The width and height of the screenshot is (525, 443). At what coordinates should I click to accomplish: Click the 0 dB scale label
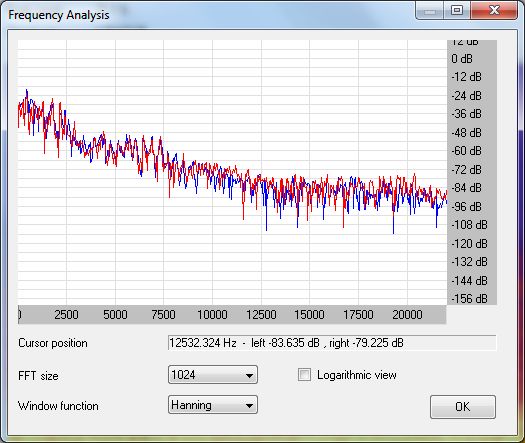pos(462,59)
